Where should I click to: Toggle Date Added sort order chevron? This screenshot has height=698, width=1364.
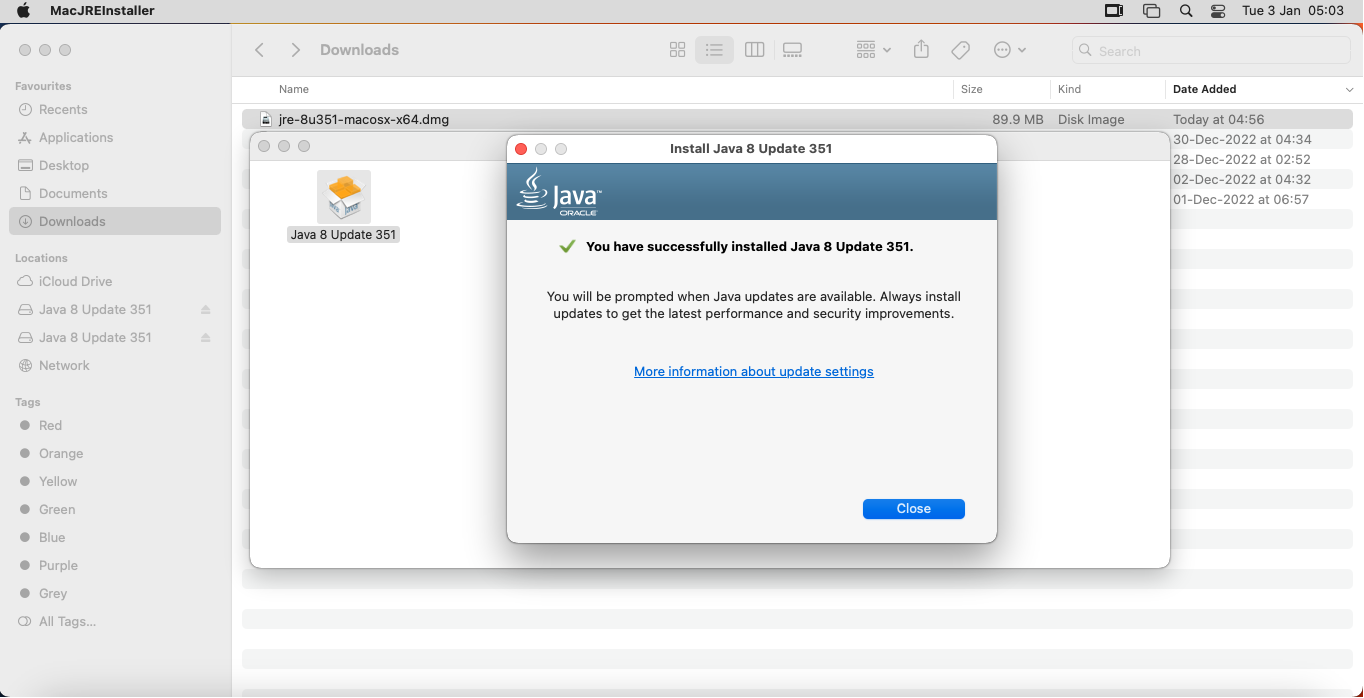(x=1349, y=90)
